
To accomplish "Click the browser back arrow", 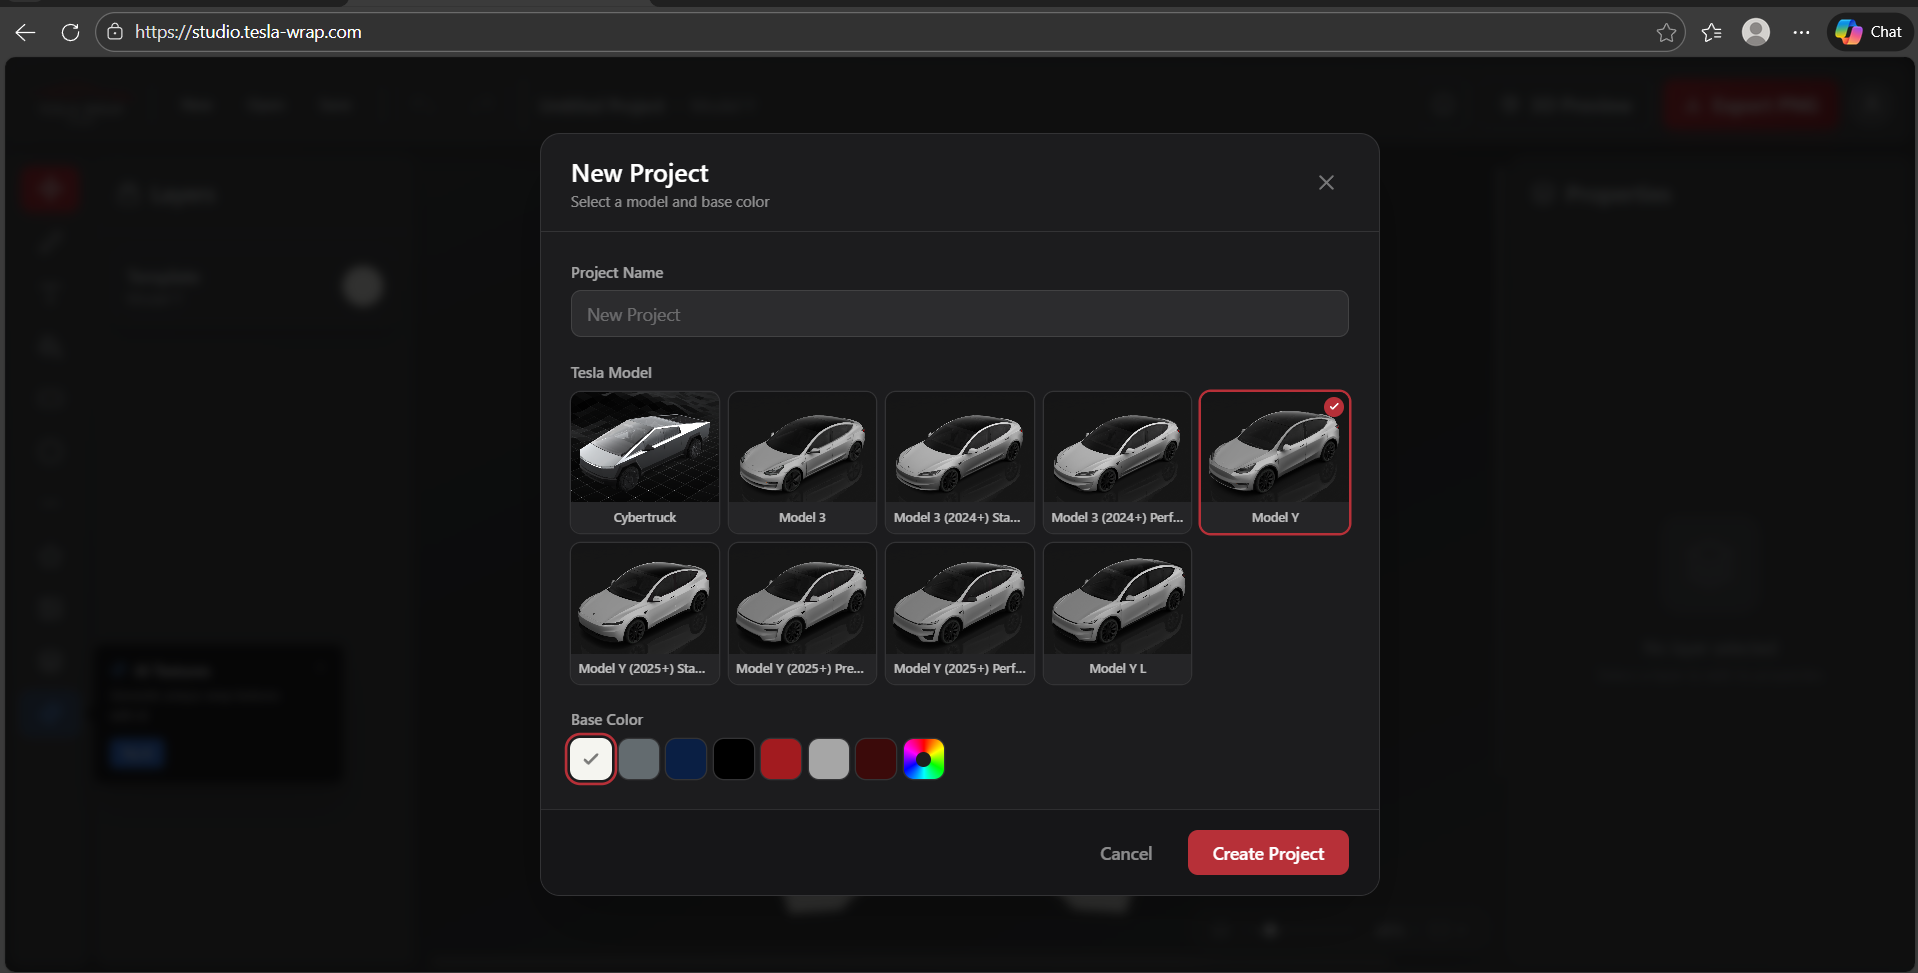I will [x=26, y=32].
